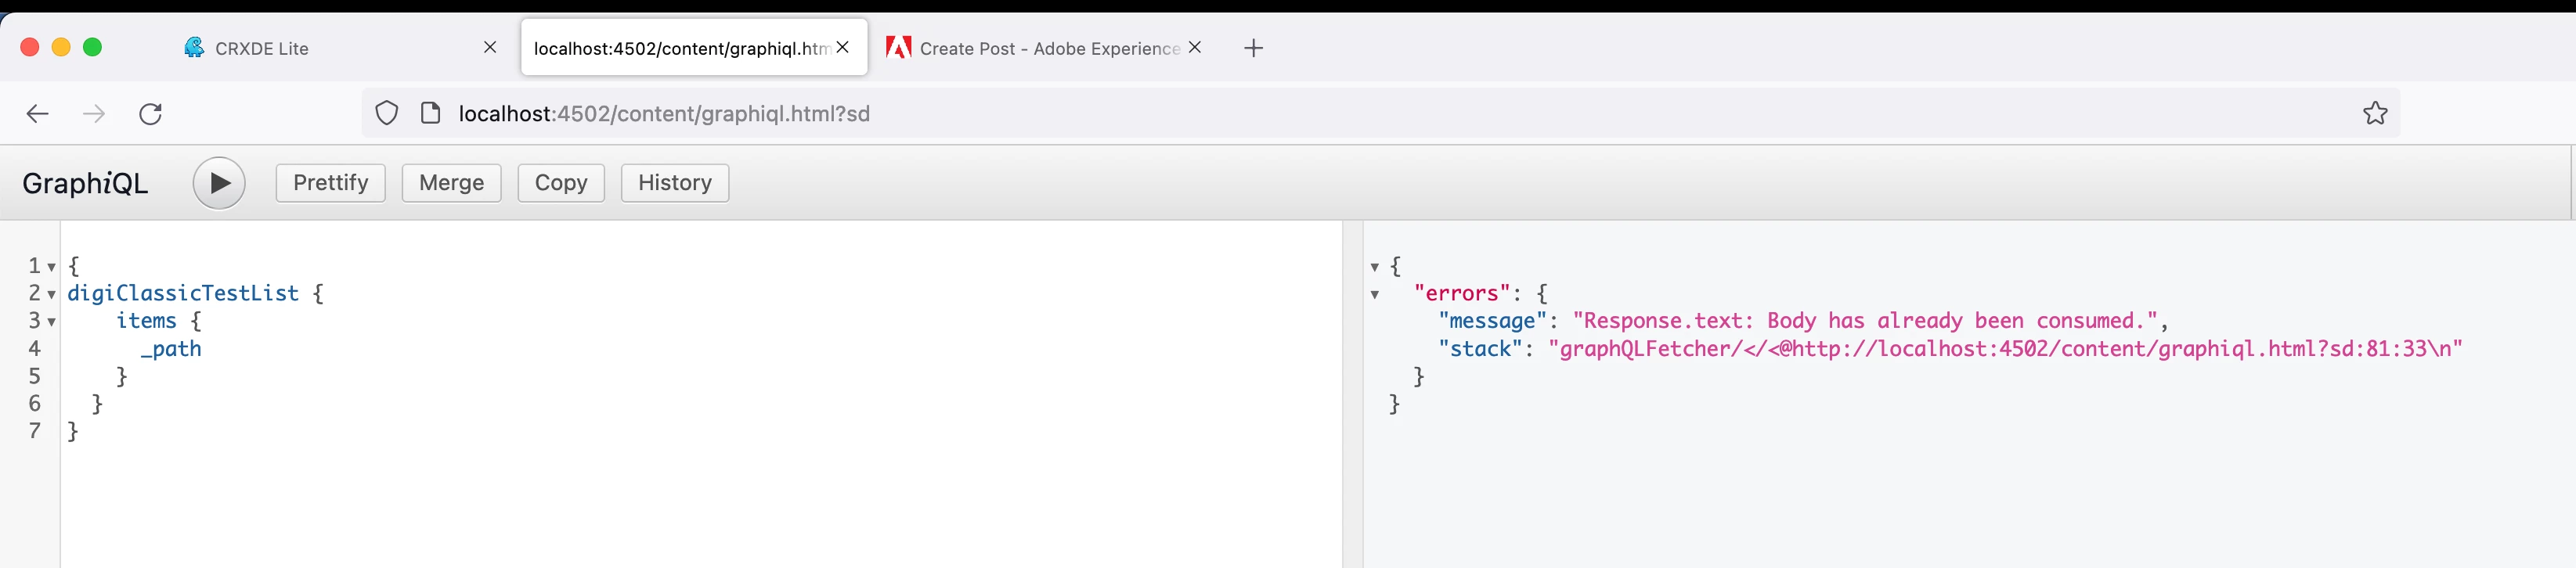Open the shield tracking protection icon
This screenshot has height=568, width=2576.
coord(387,113)
